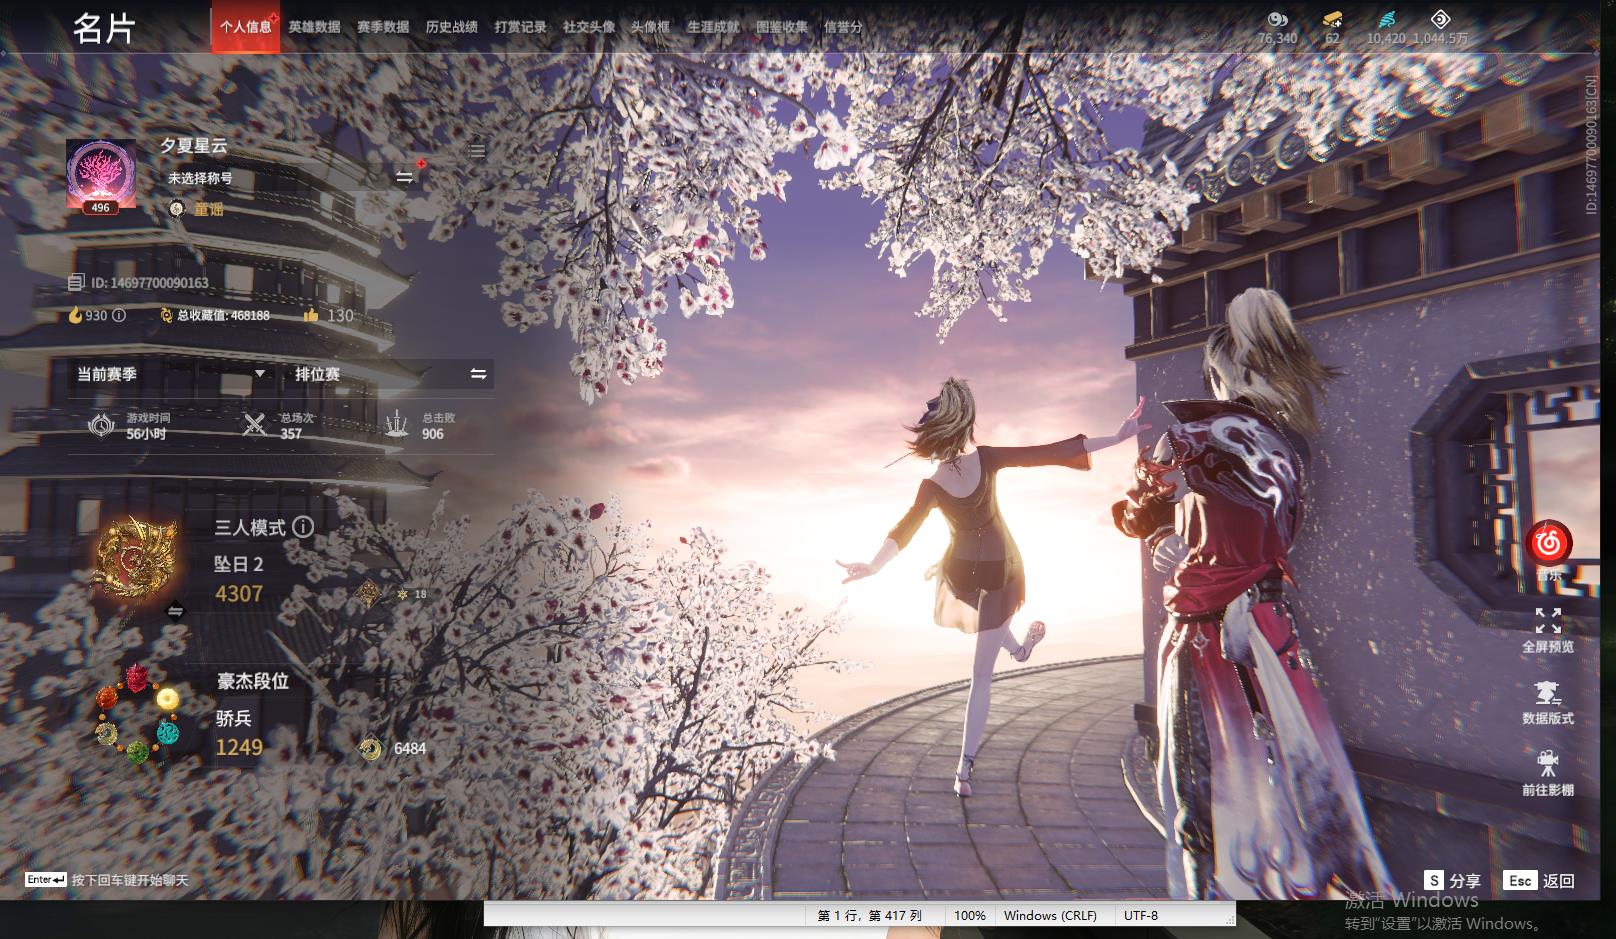
Task: Click the 第 1 行, 第 417 列 status entry
Action: pos(869,915)
